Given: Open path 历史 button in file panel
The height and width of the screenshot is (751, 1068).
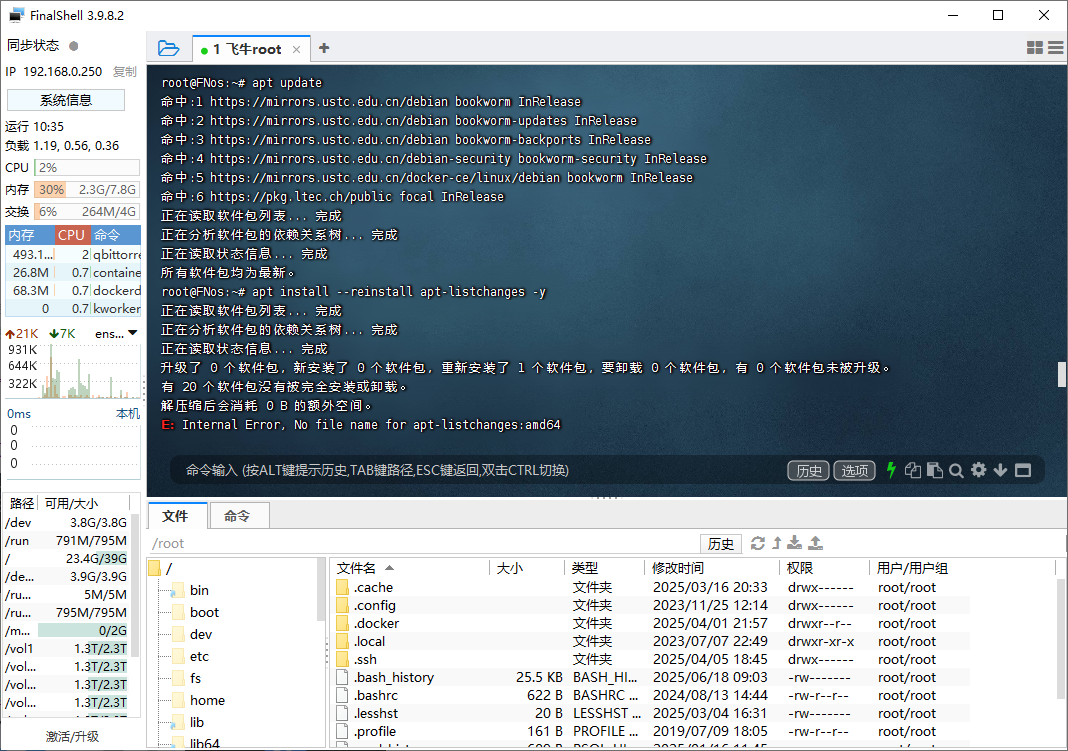Looking at the screenshot, I should tap(721, 543).
